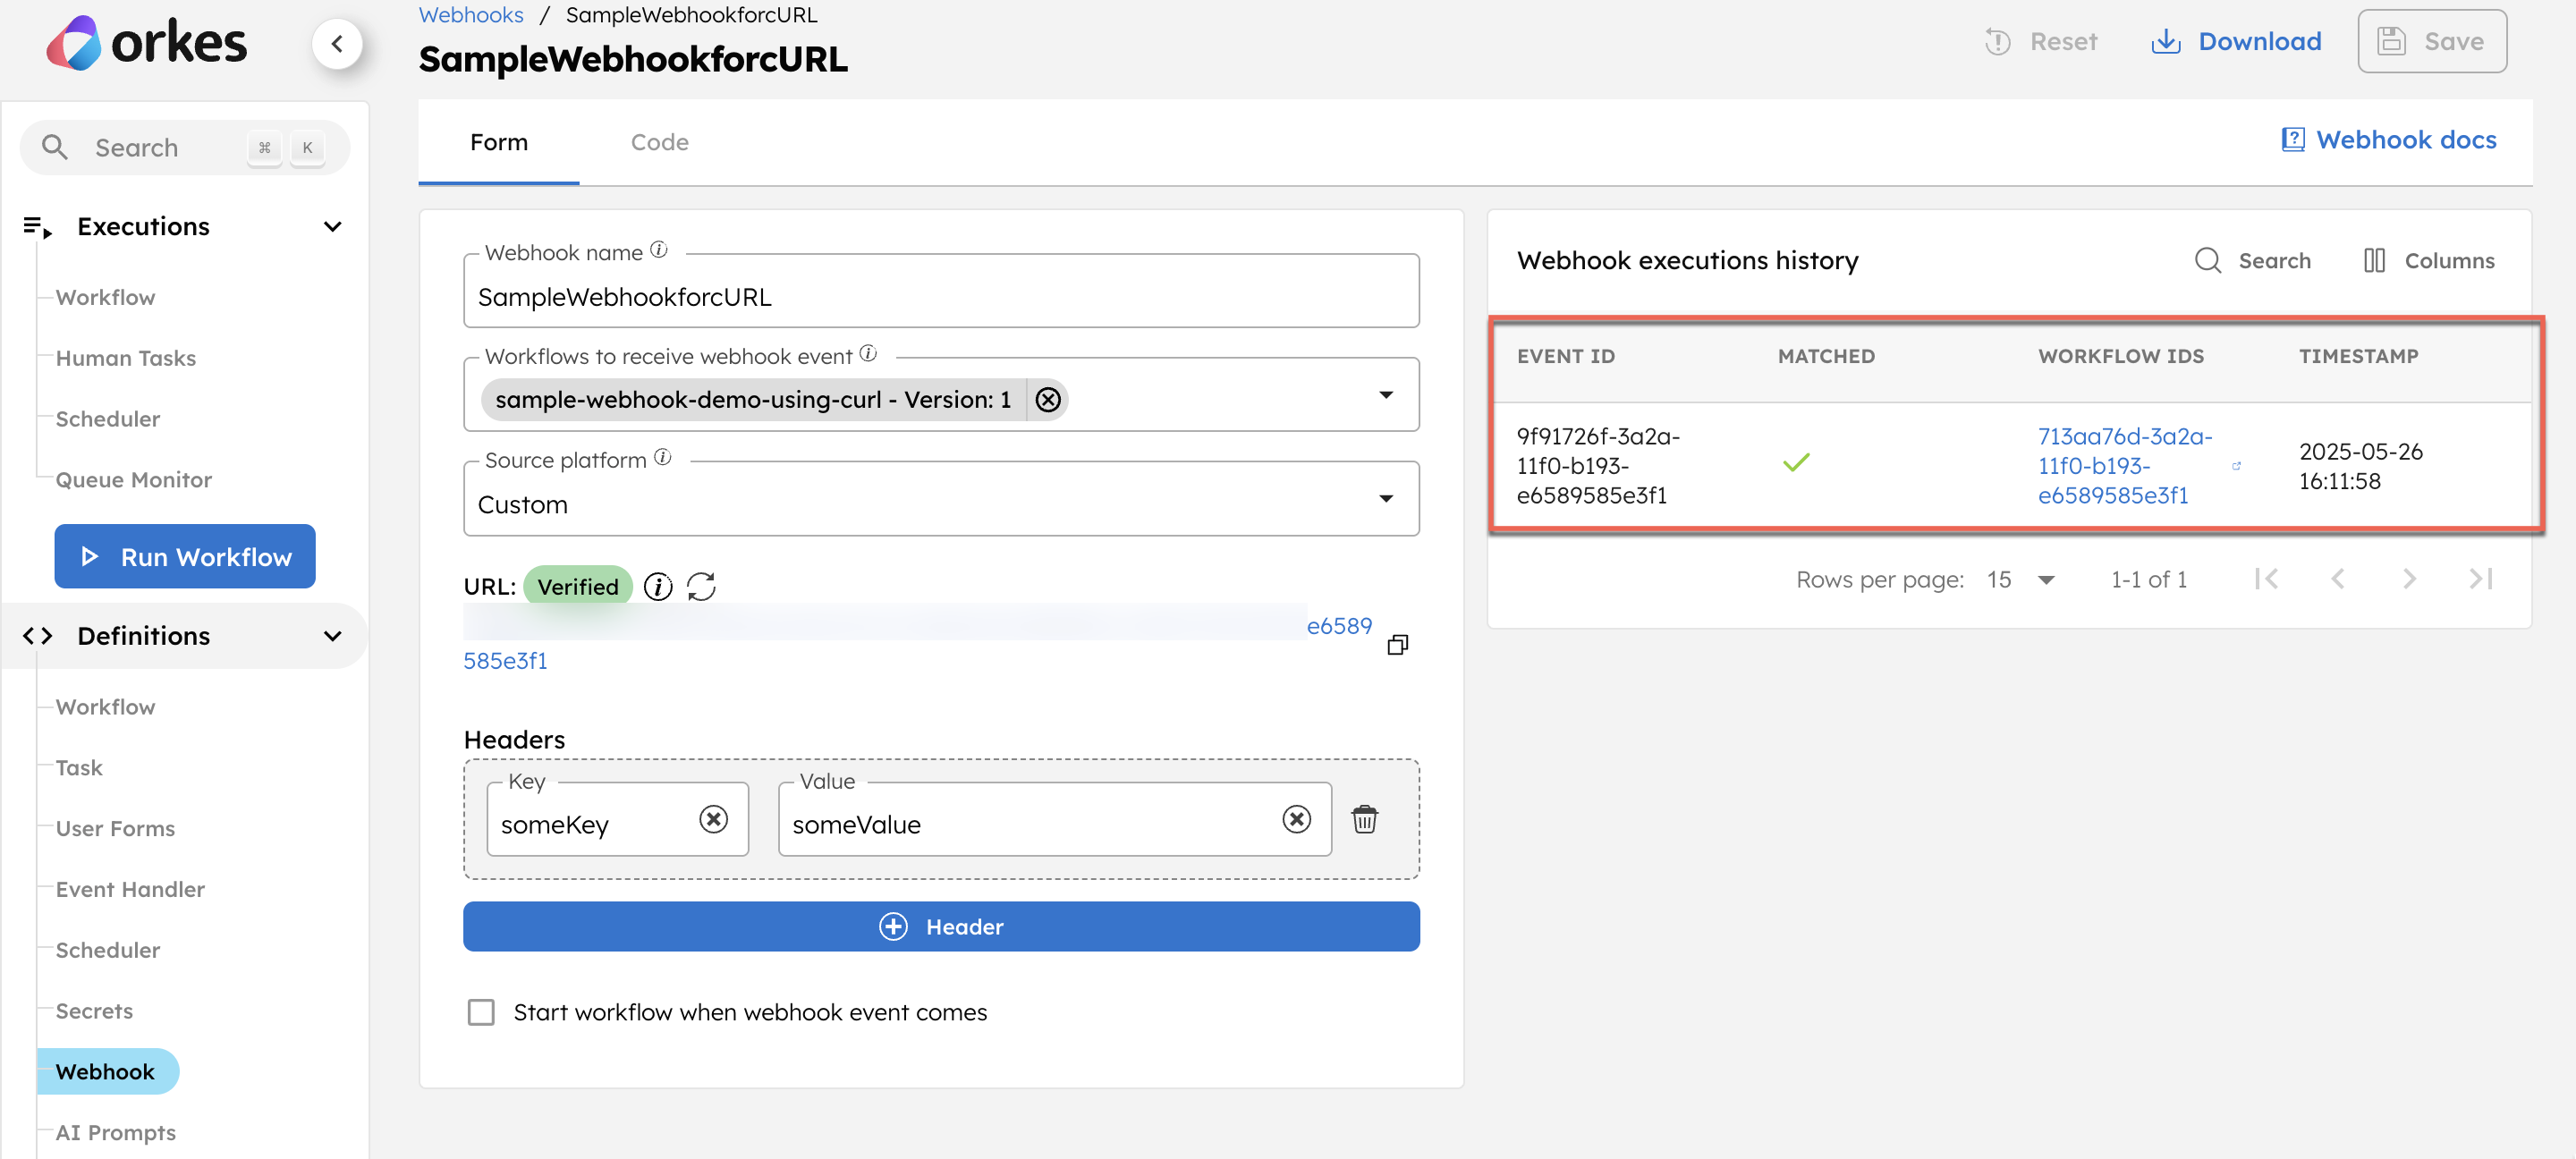Open the workflow ID external link icon

(x=2236, y=466)
